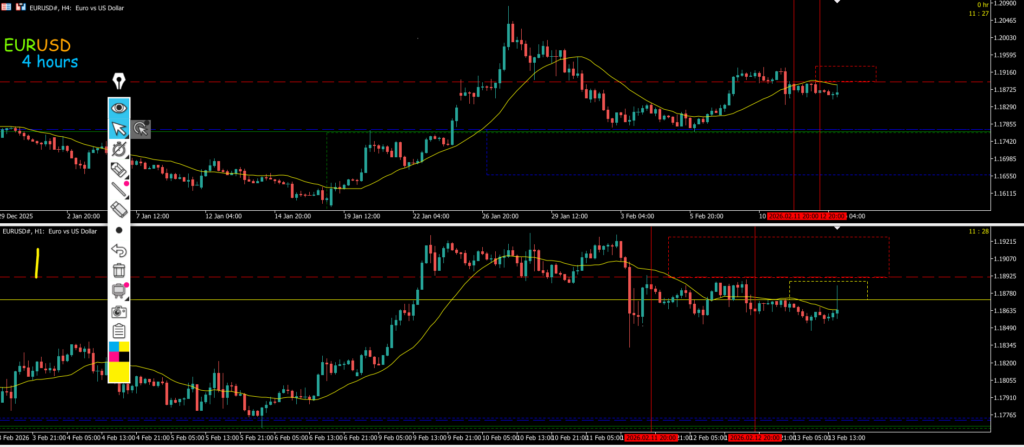Click the undo arrow icon
Screen dimensions: 1024x447
(119, 250)
